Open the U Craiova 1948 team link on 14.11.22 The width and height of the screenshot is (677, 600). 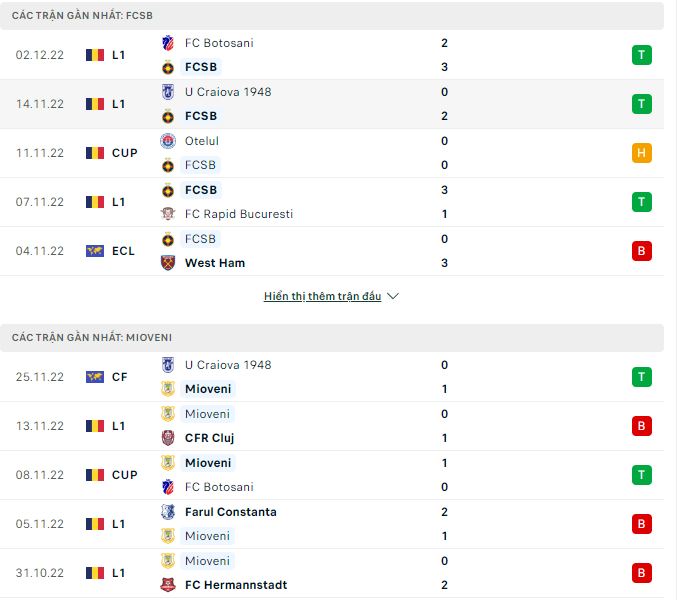click(x=228, y=92)
